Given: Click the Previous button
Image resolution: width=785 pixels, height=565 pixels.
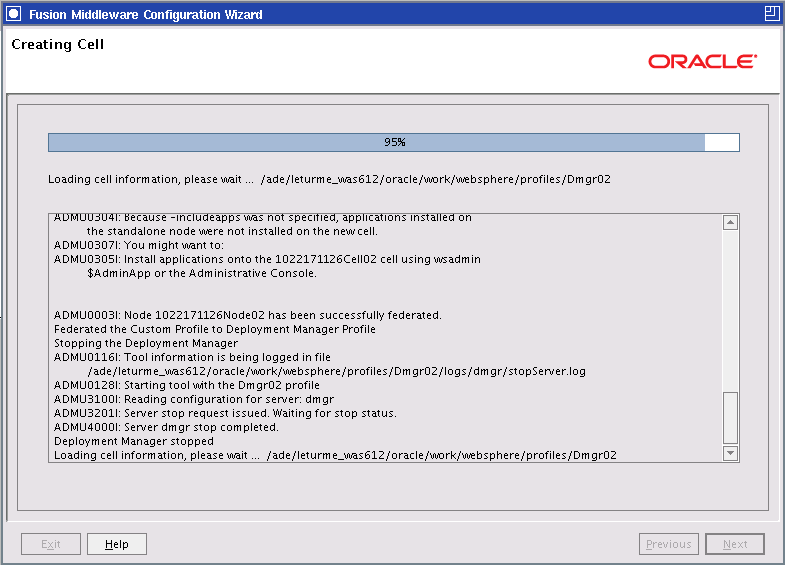Looking at the screenshot, I should pyautogui.click(x=668, y=544).
